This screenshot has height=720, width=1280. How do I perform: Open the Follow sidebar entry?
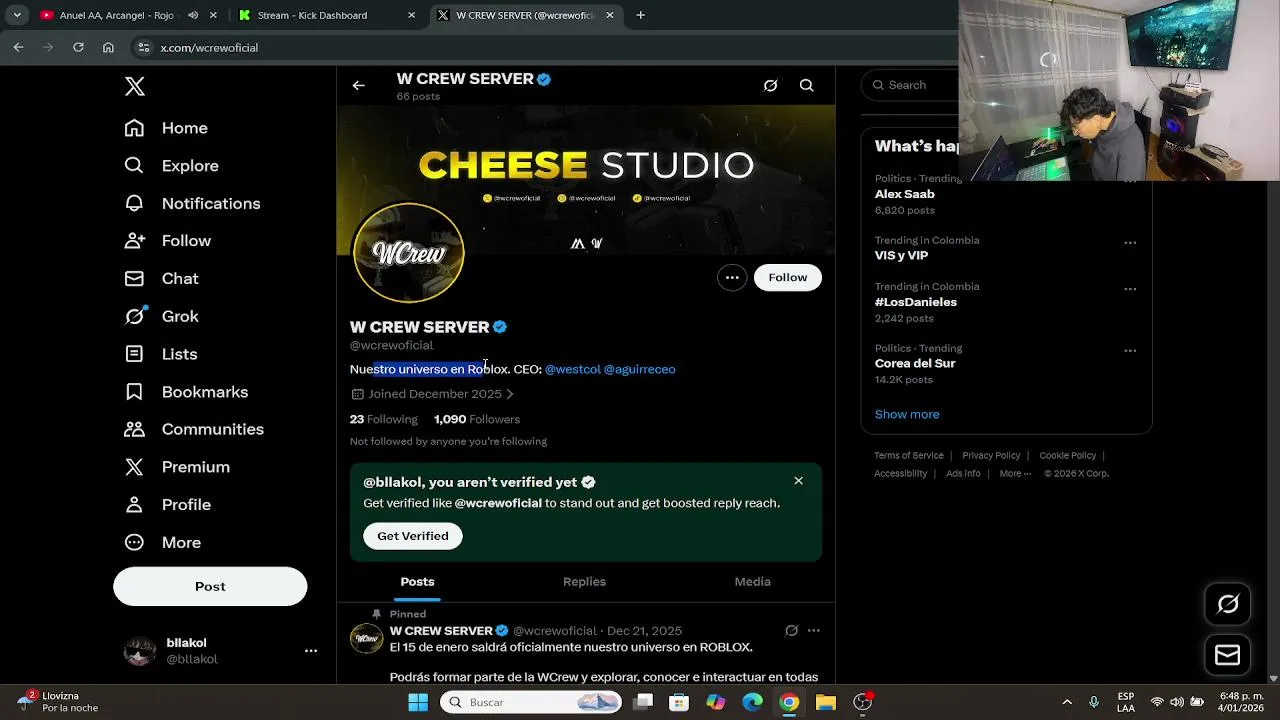pos(167,241)
